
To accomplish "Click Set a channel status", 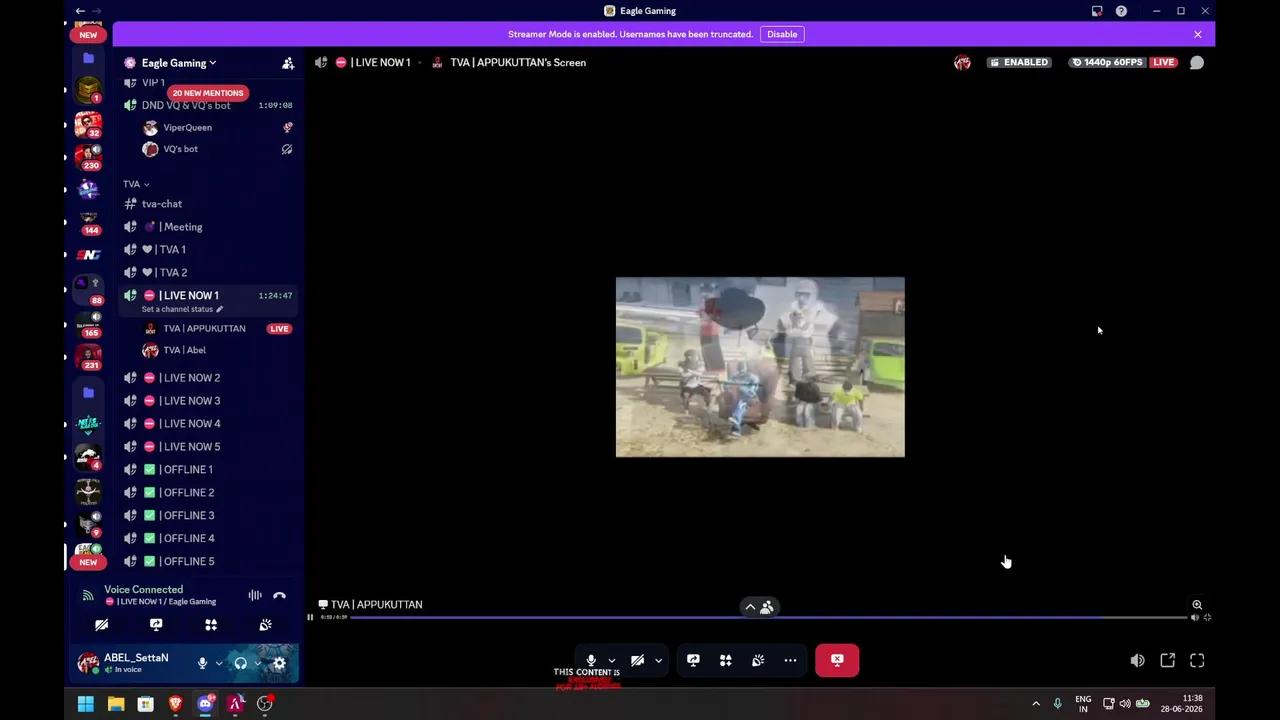I will pyautogui.click(x=182, y=309).
